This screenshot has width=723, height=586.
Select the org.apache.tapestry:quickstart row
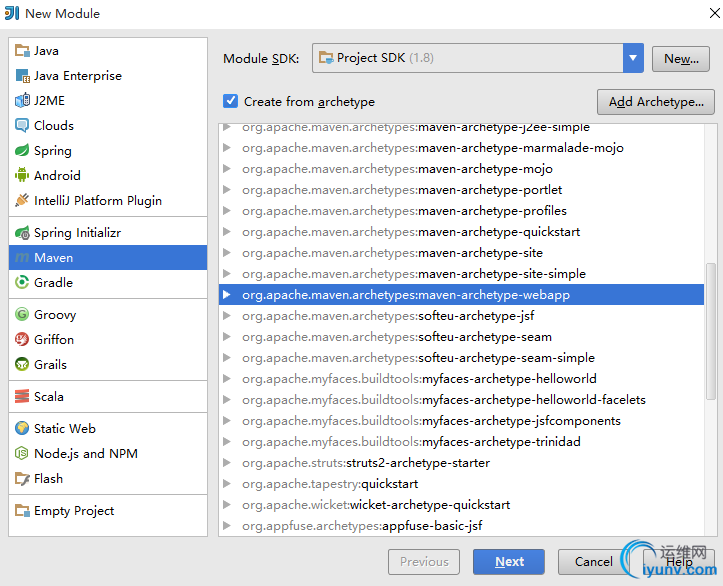(462, 484)
